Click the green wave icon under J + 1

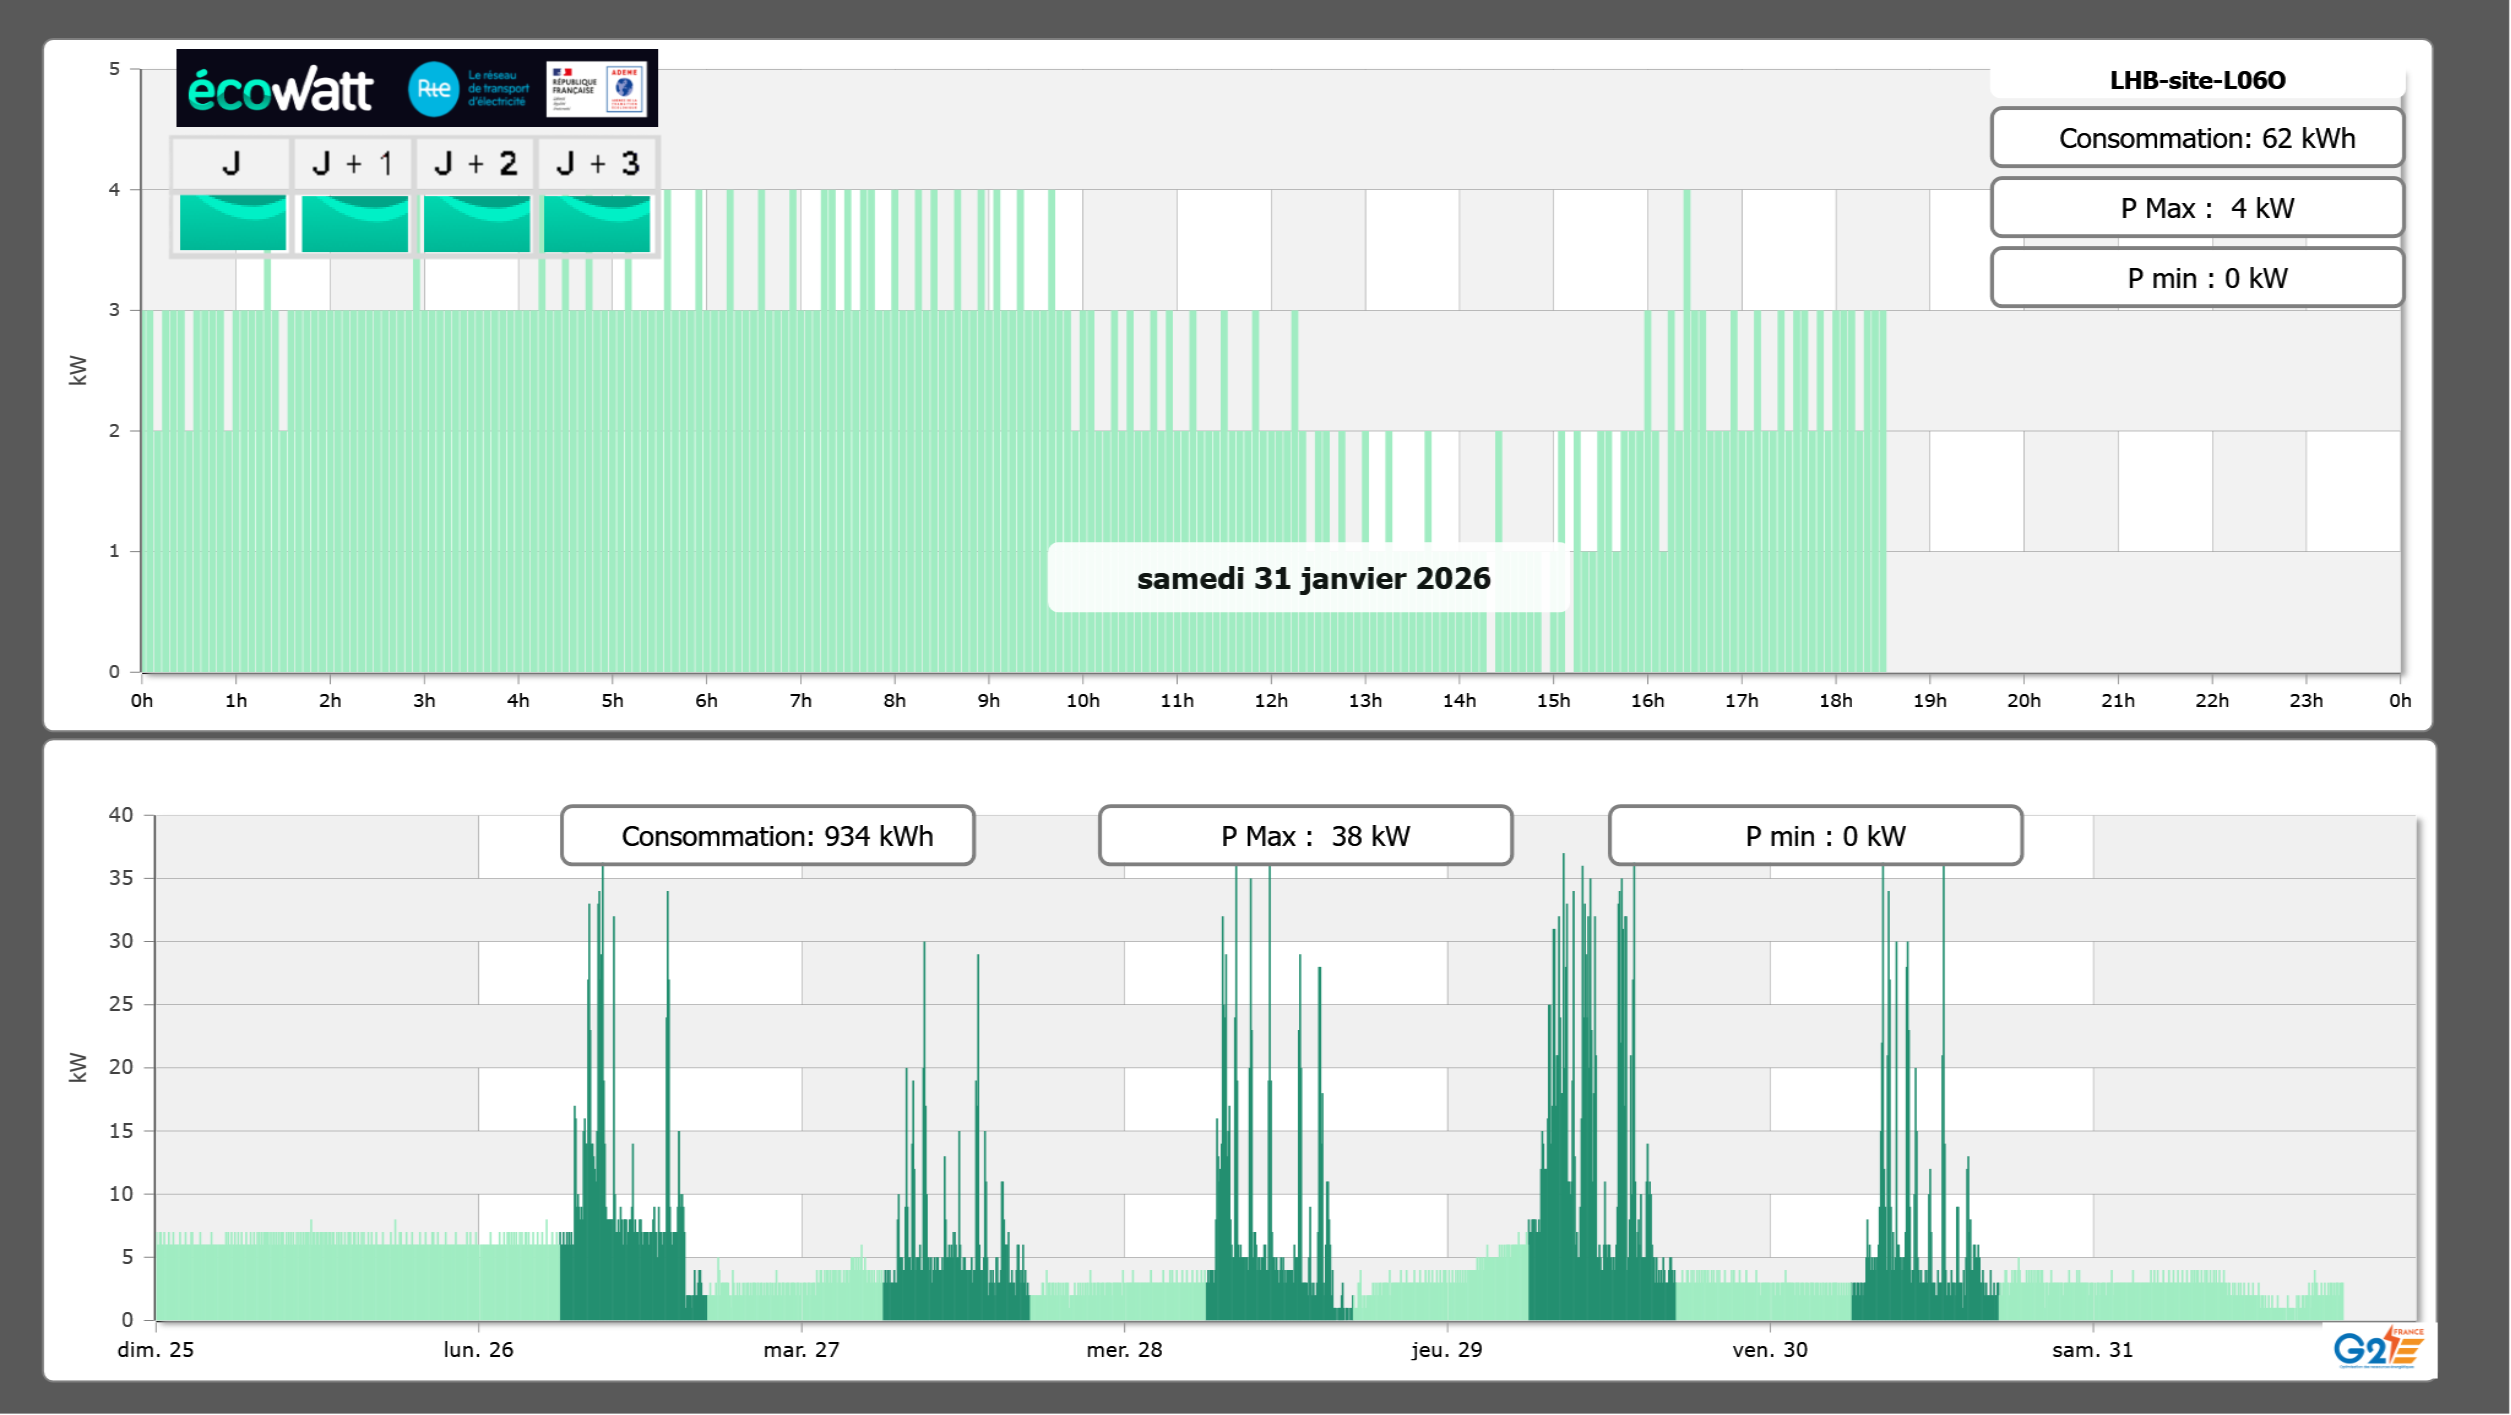click(x=354, y=223)
